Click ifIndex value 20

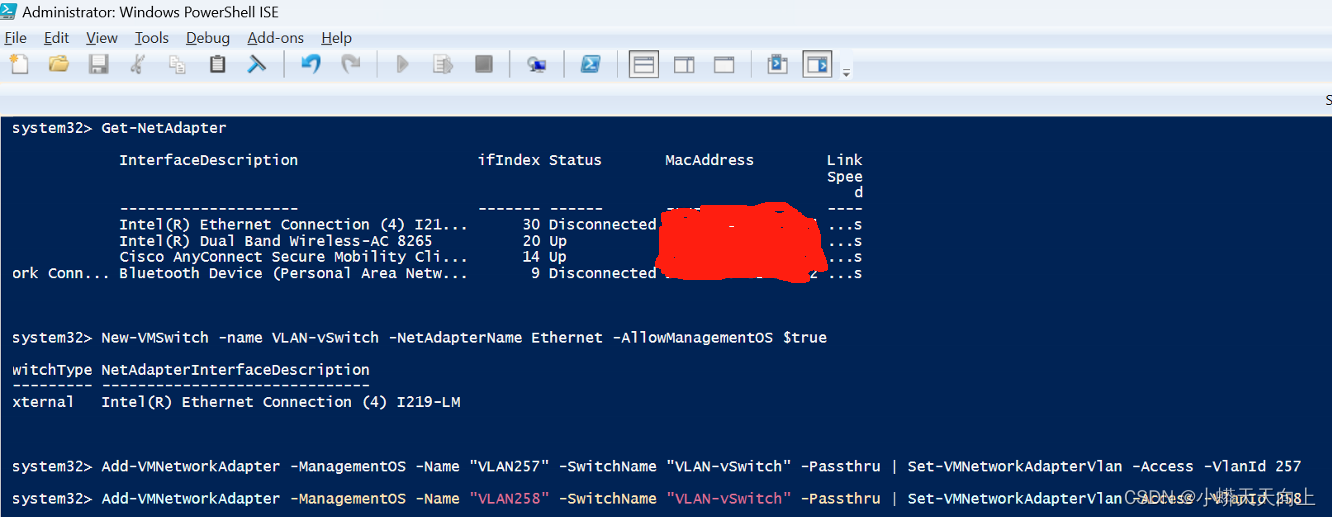[531, 241]
